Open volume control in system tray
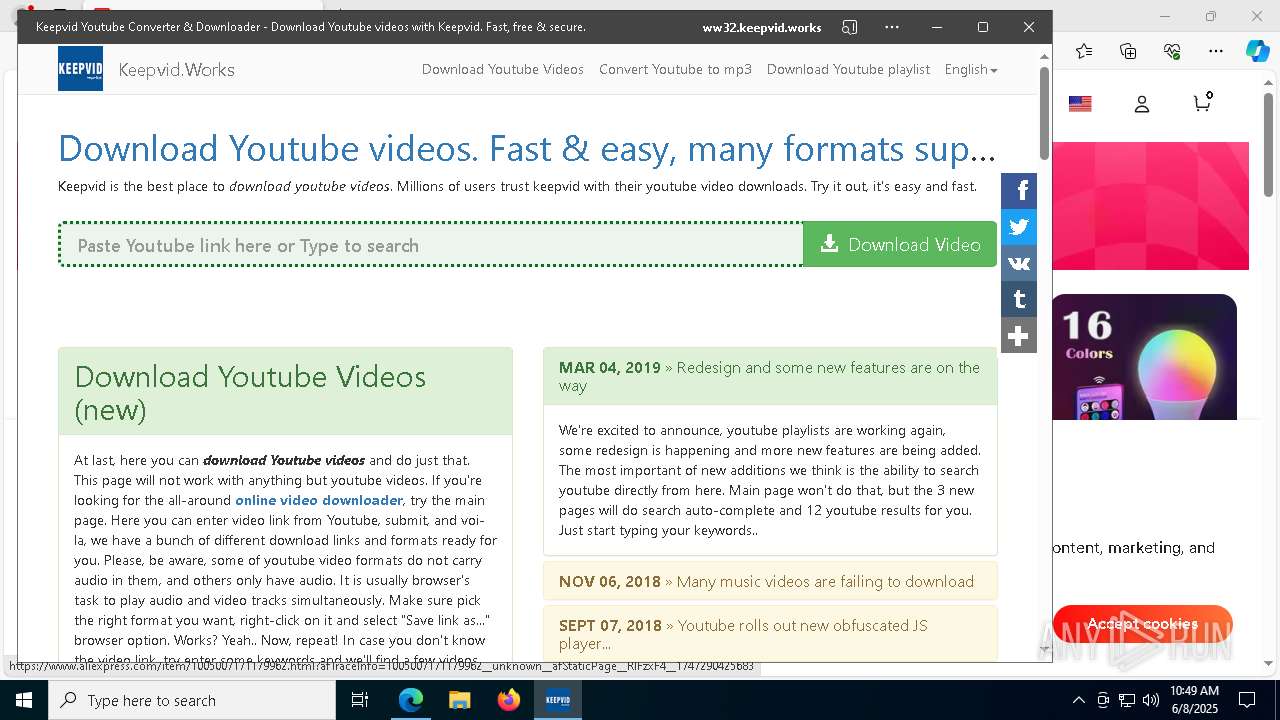 pyautogui.click(x=1151, y=700)
